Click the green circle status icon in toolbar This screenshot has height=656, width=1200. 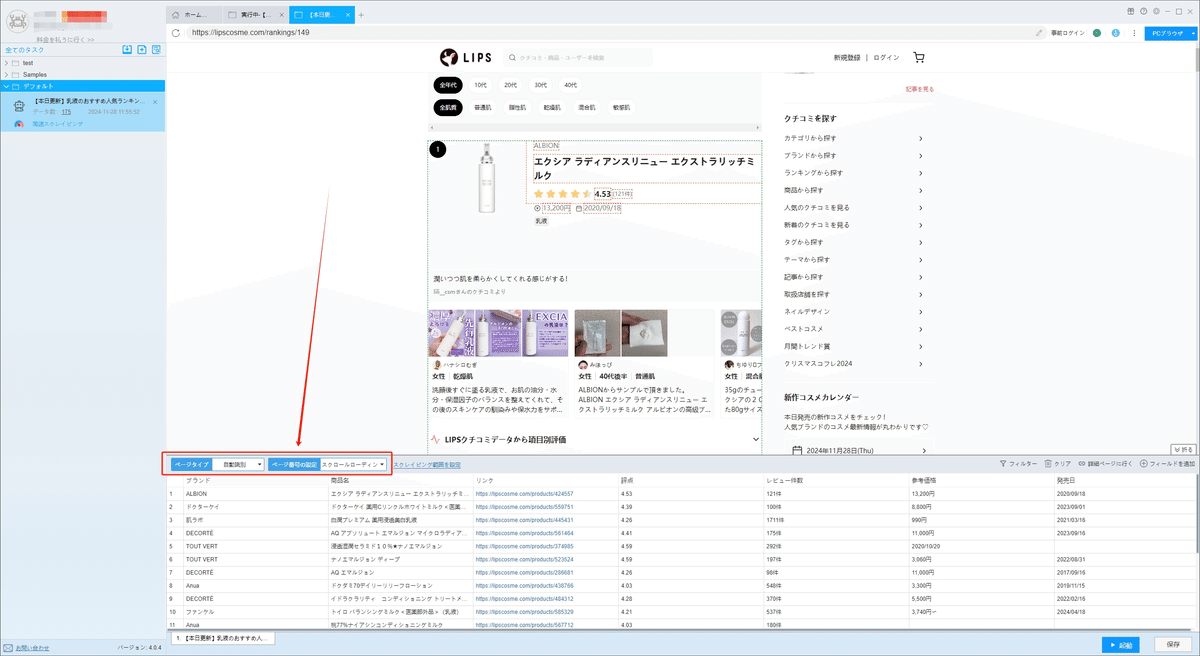(1097, 33)
